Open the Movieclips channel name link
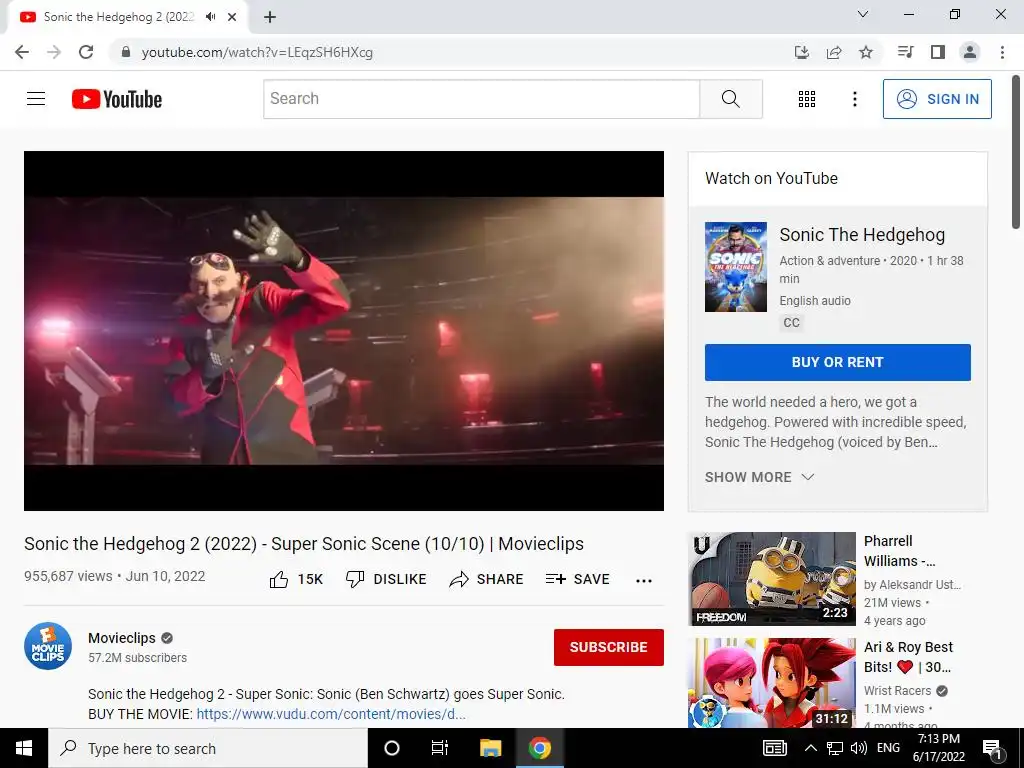The width and height of the screenshot is (1024, 768). [122, 638]
